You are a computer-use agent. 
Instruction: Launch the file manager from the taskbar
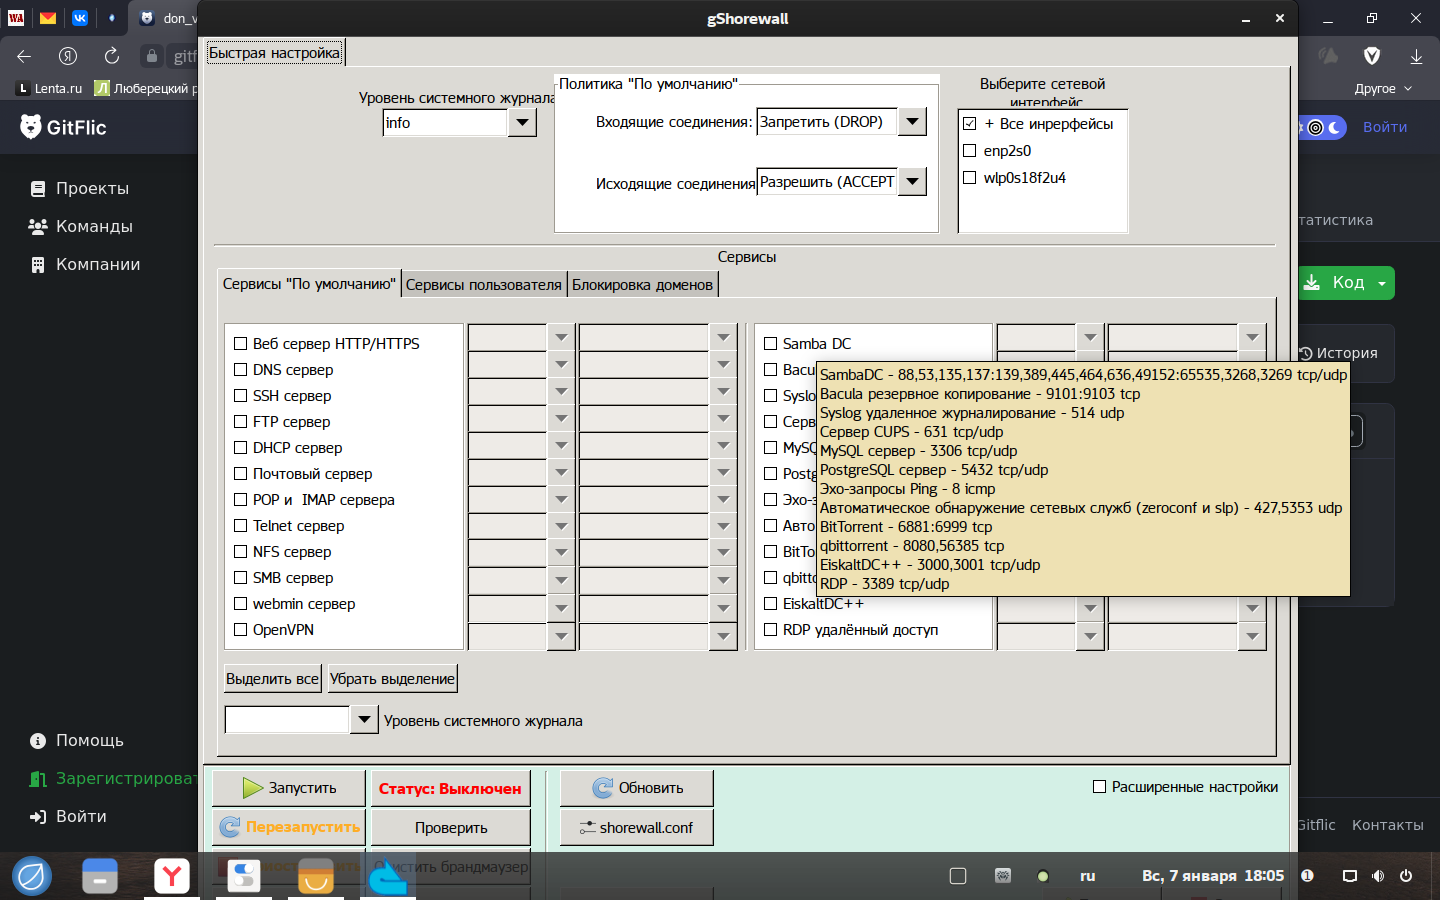coord(100,876)
